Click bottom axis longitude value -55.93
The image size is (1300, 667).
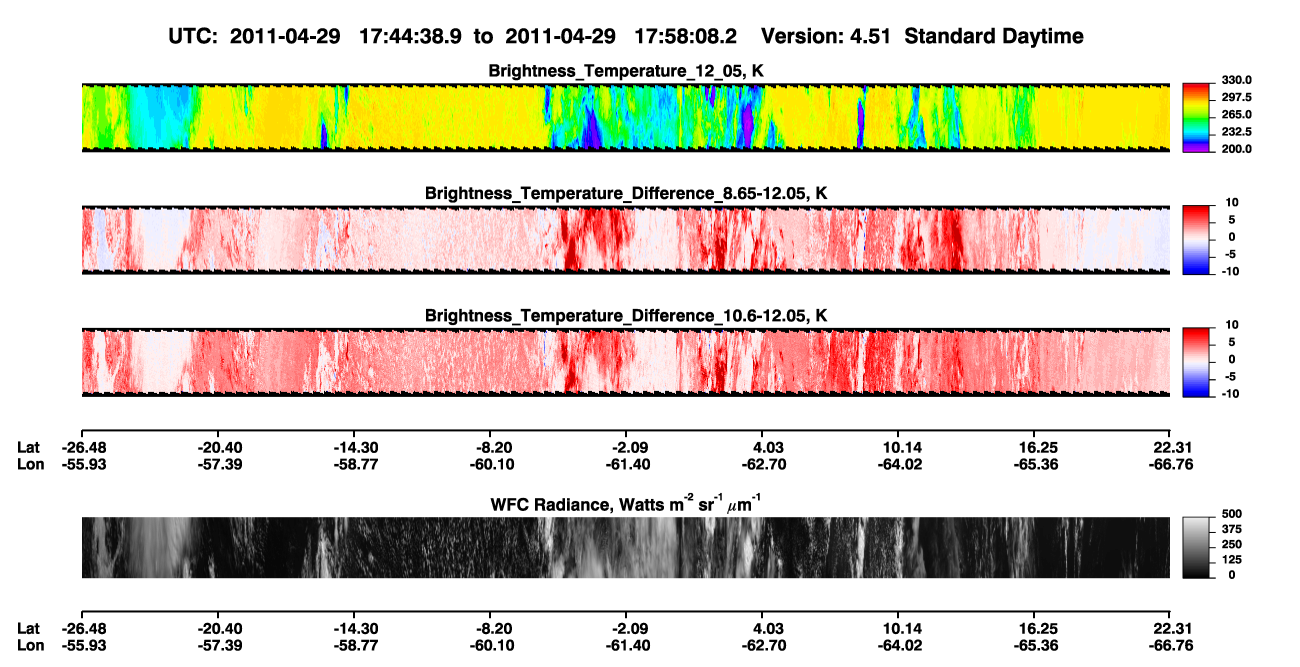point(82,646)
